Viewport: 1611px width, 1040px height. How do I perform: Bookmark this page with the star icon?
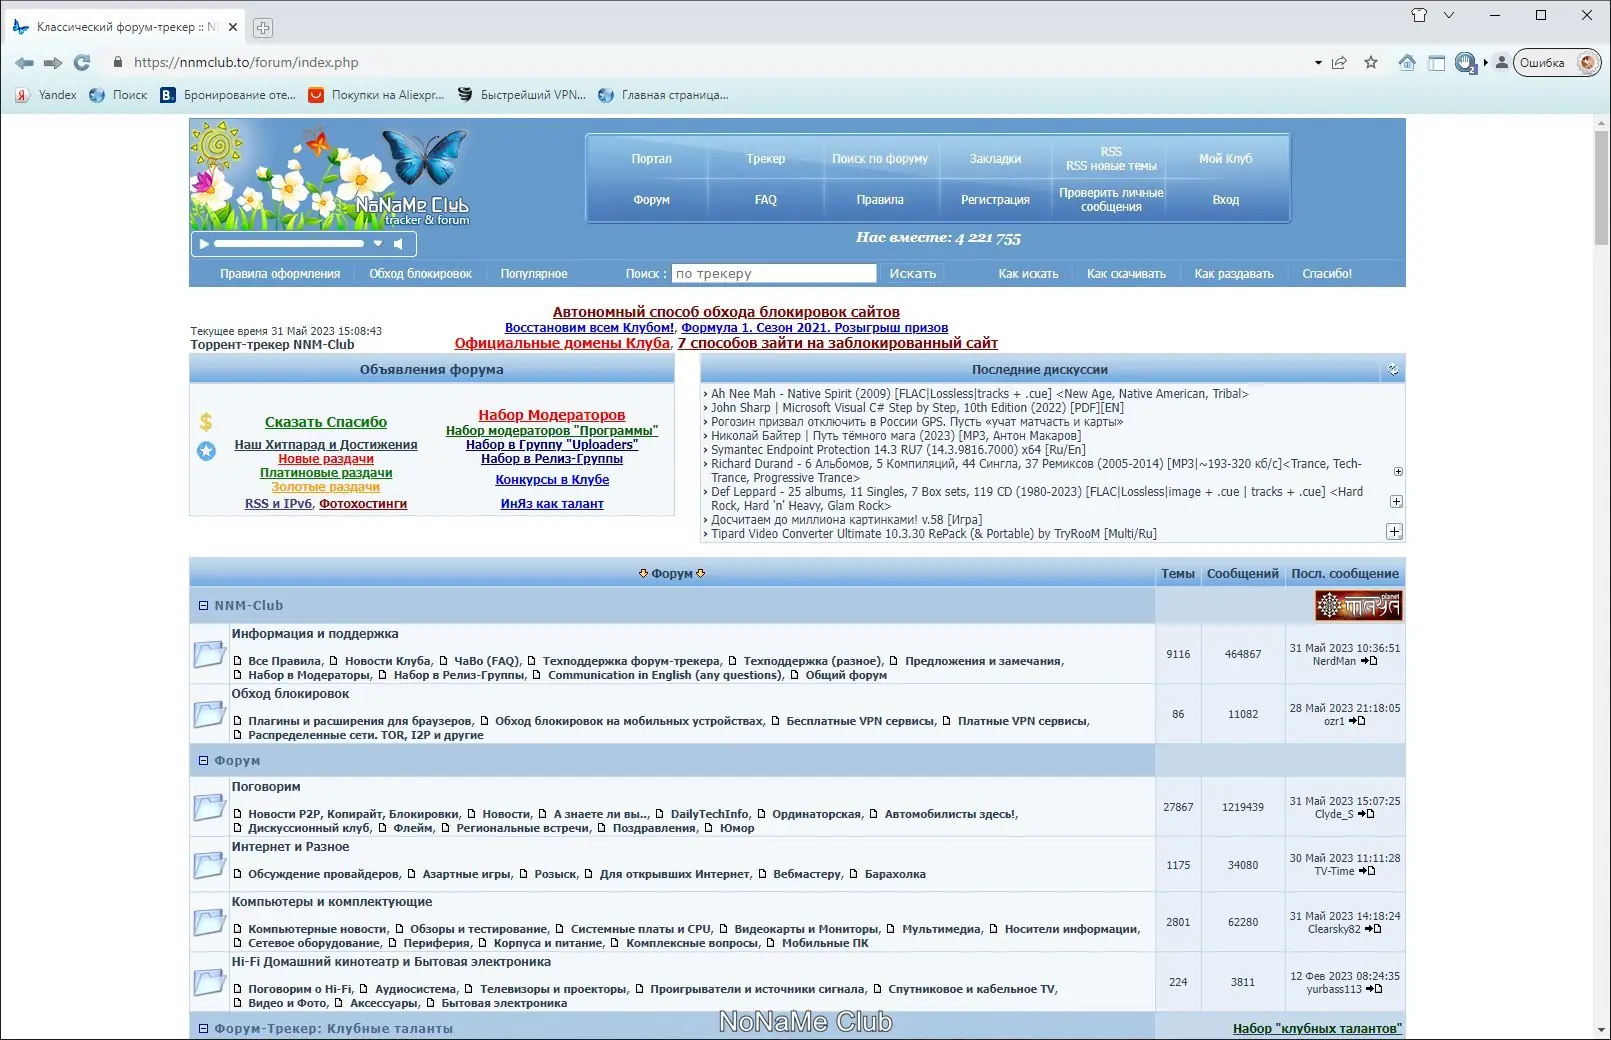[x=1371, y=63]
